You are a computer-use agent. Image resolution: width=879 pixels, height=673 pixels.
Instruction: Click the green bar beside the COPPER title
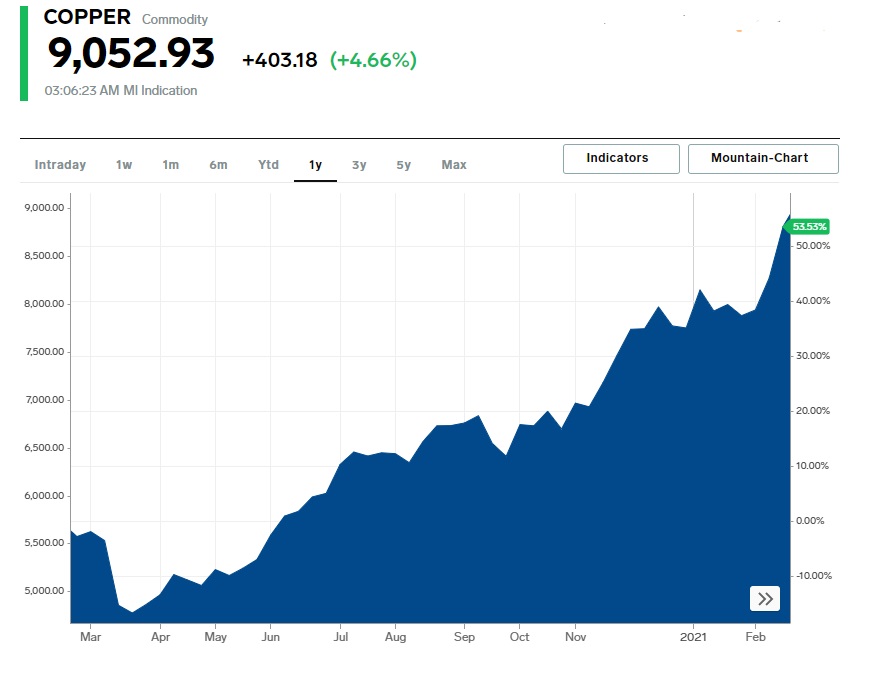[x=24, y=54]
